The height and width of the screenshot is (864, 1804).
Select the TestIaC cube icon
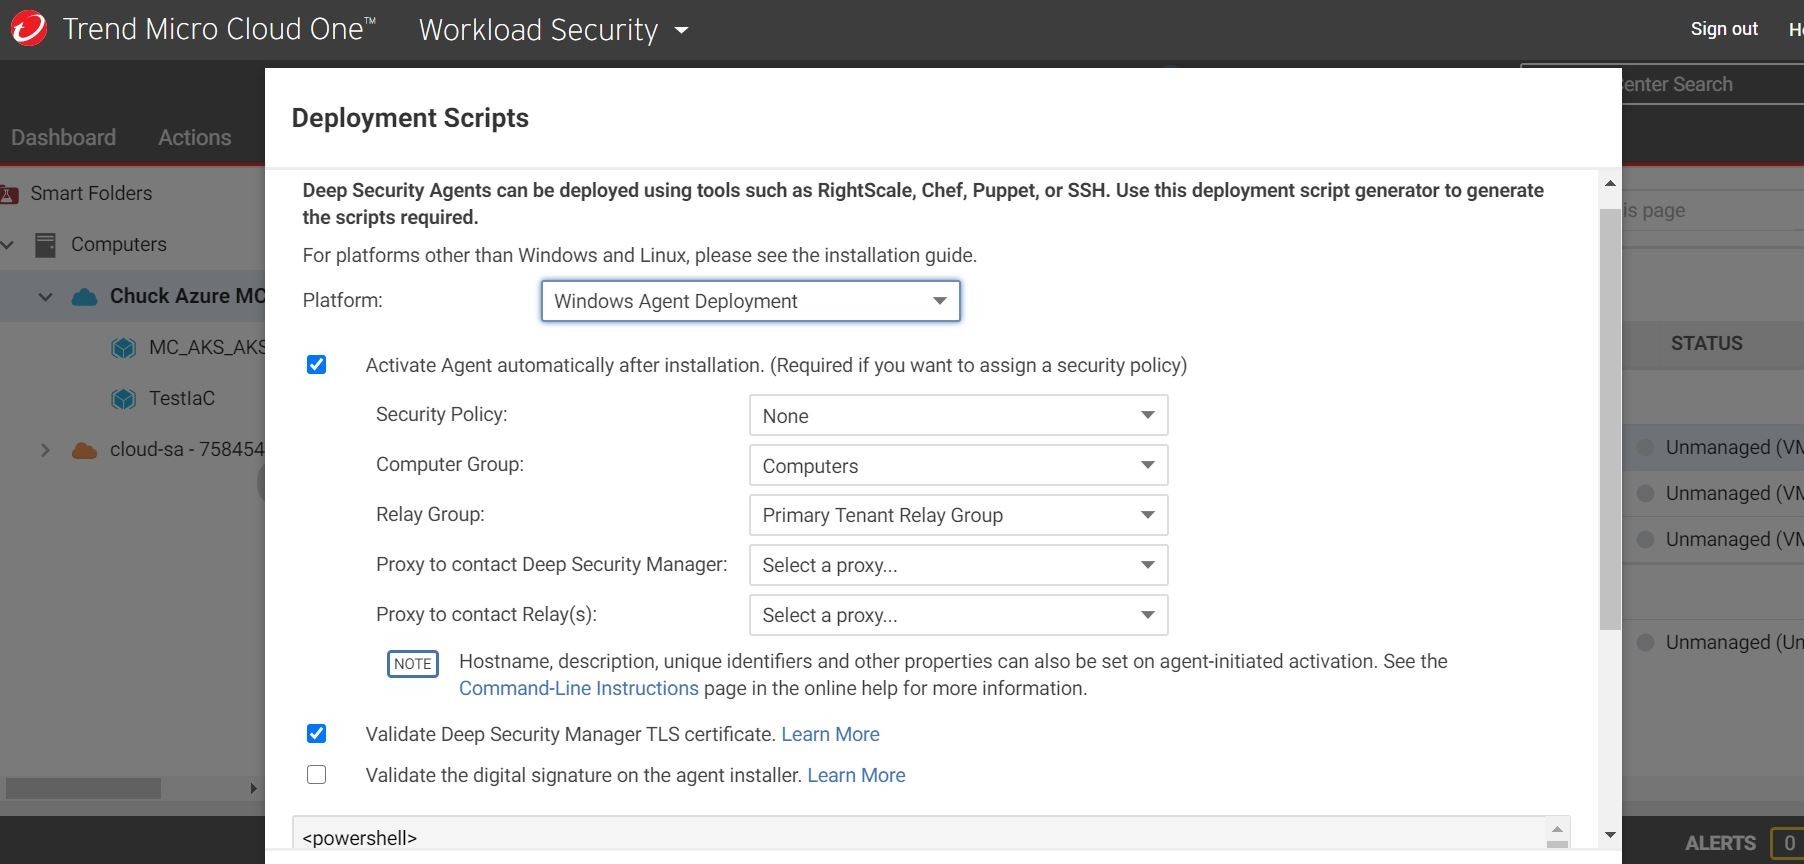[x=123, y=399]
